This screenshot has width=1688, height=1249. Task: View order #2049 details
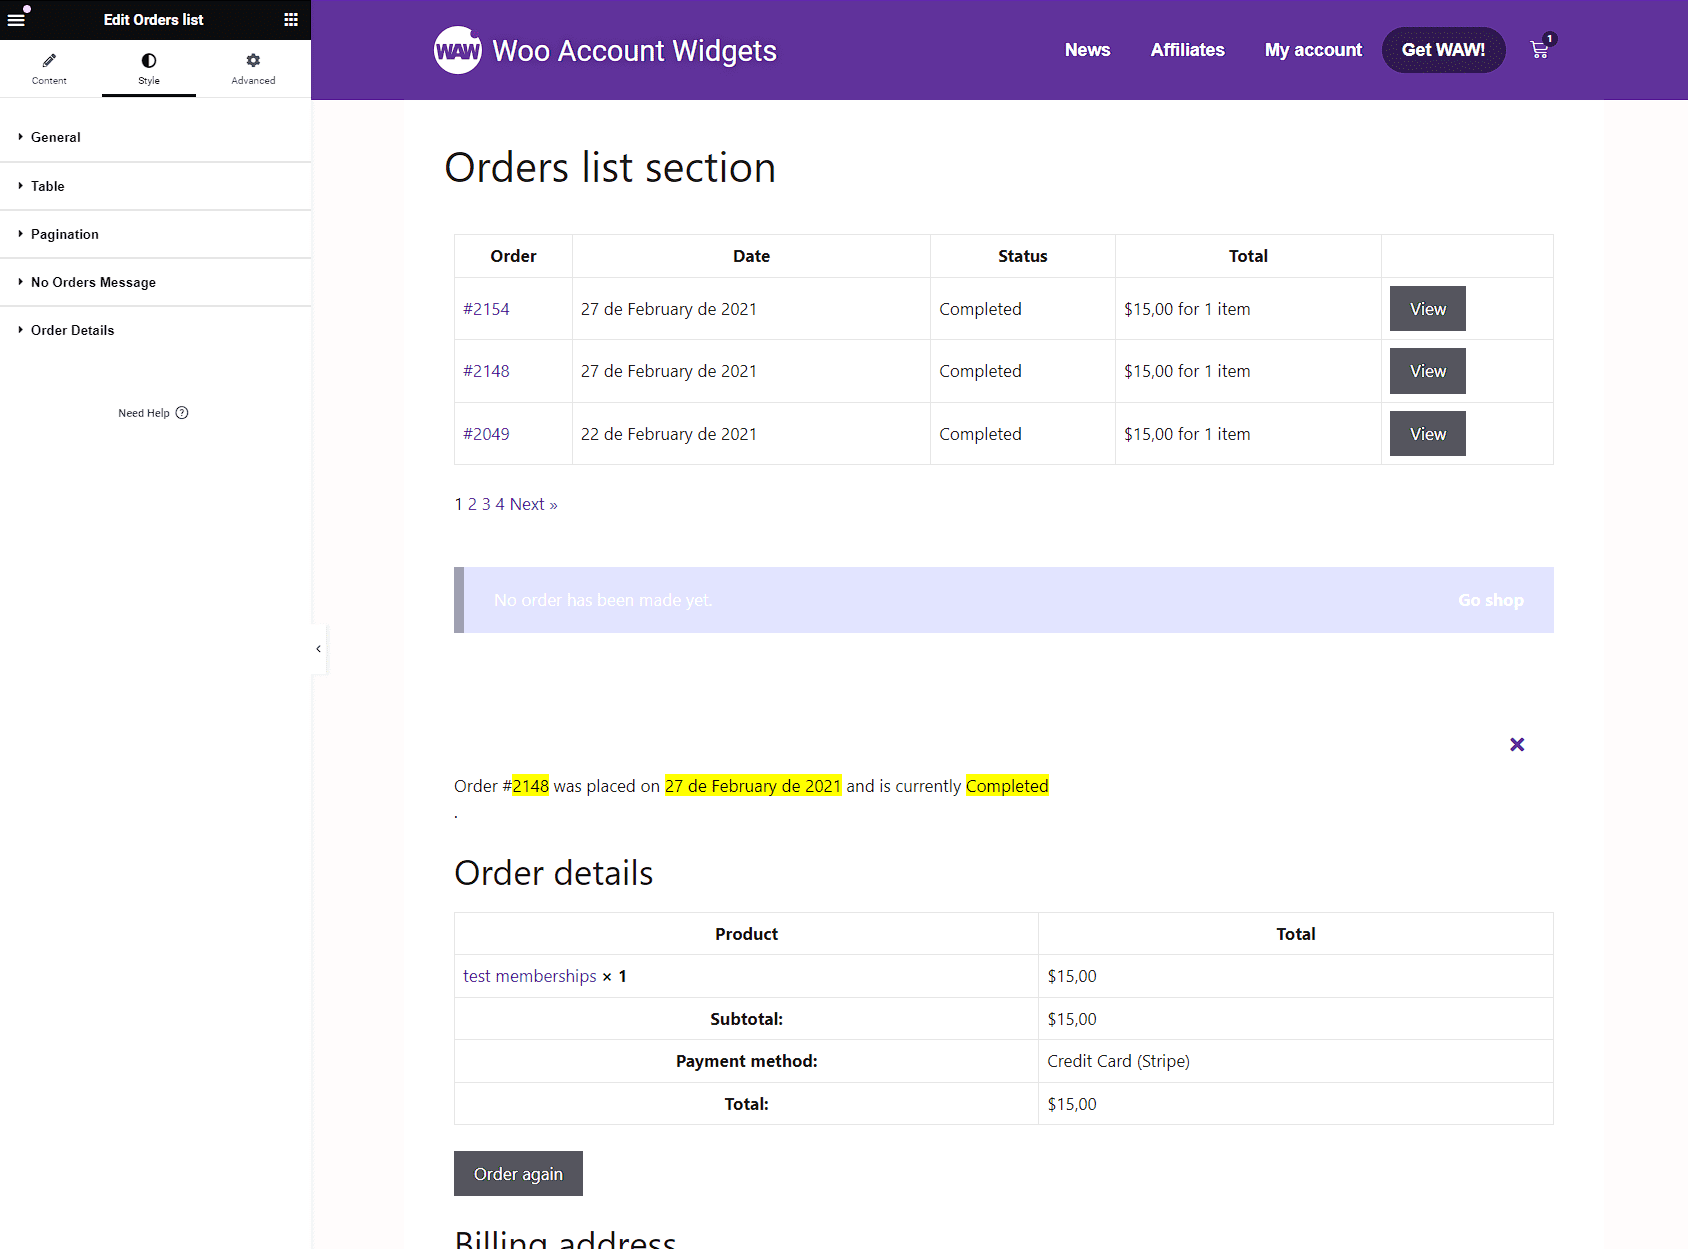point(1427,434)
